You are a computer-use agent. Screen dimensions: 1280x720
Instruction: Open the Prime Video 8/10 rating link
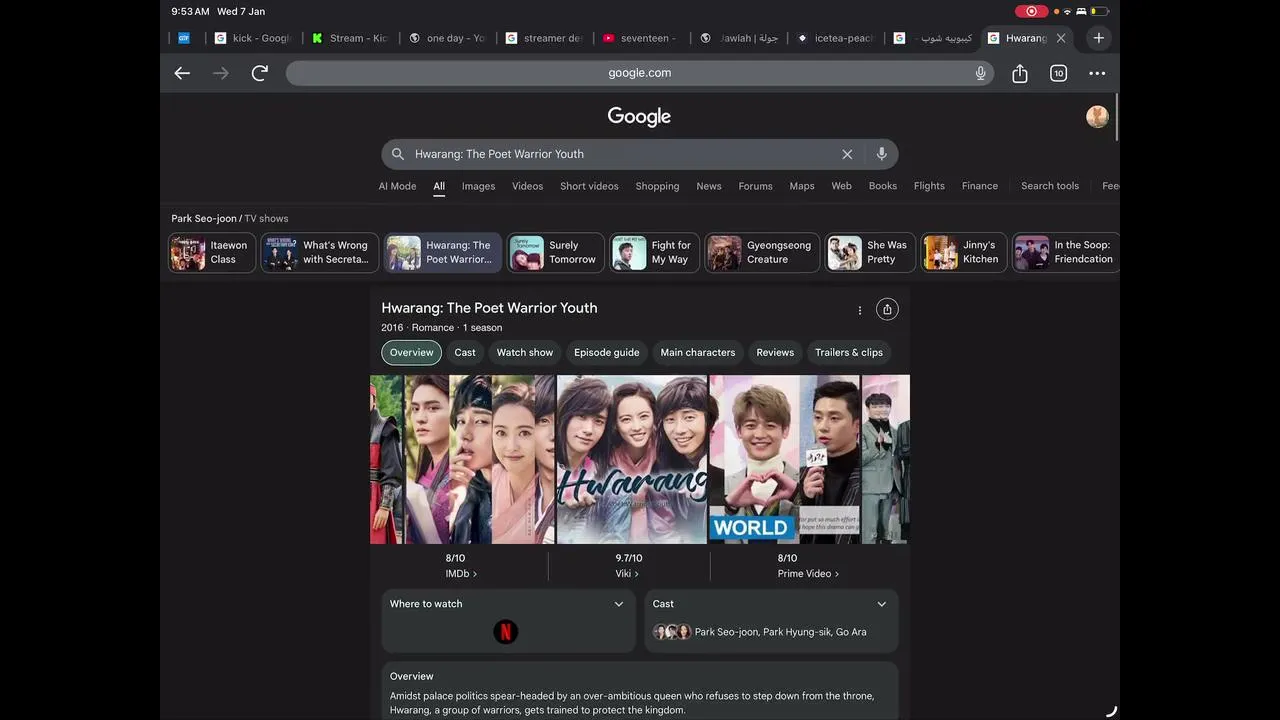(x=808, y=566)
